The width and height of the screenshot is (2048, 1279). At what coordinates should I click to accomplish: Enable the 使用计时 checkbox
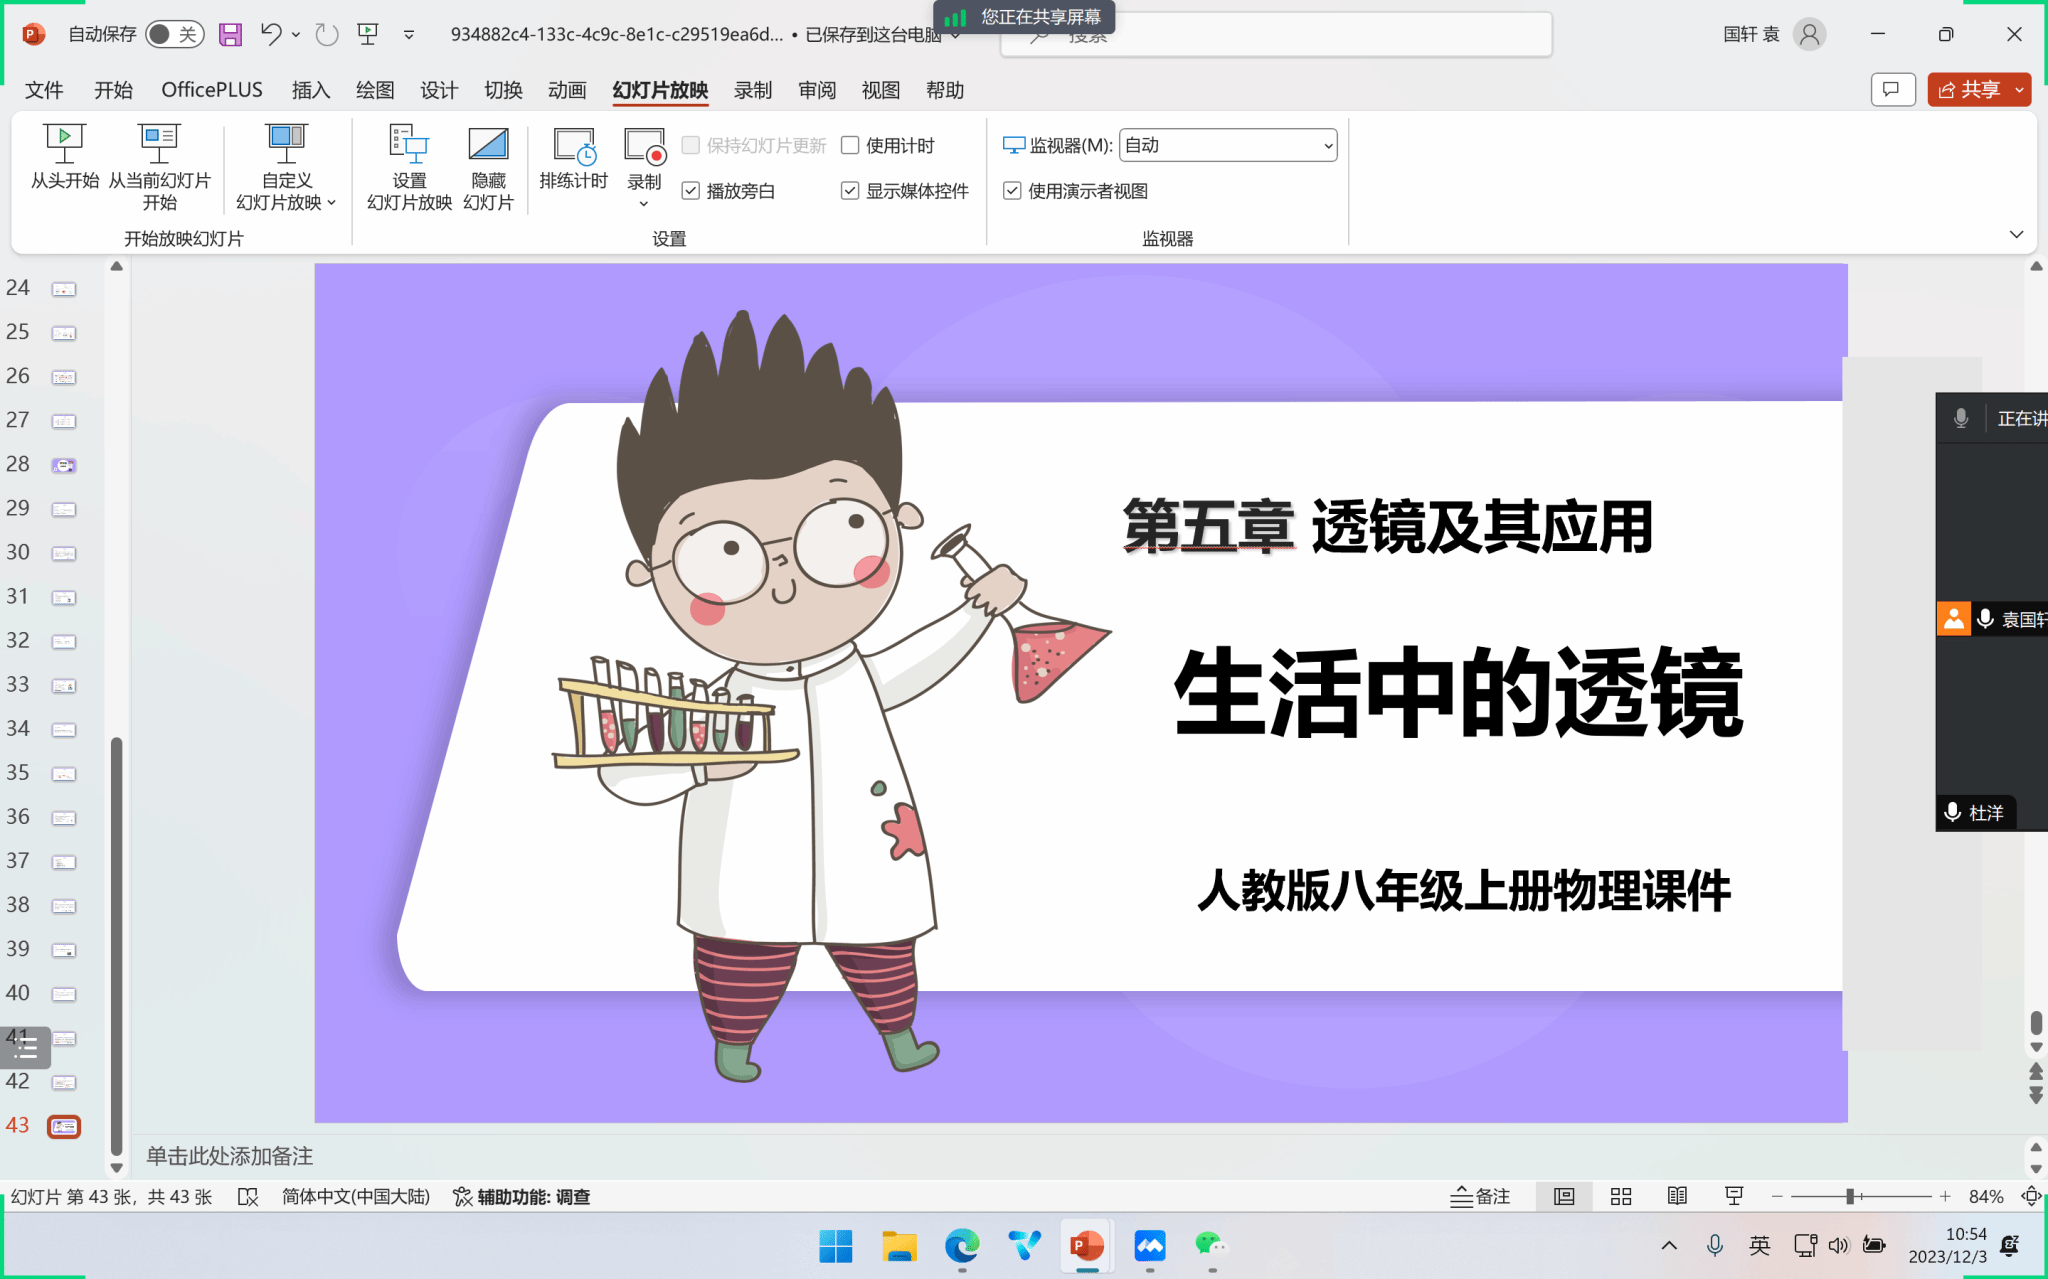851,146
